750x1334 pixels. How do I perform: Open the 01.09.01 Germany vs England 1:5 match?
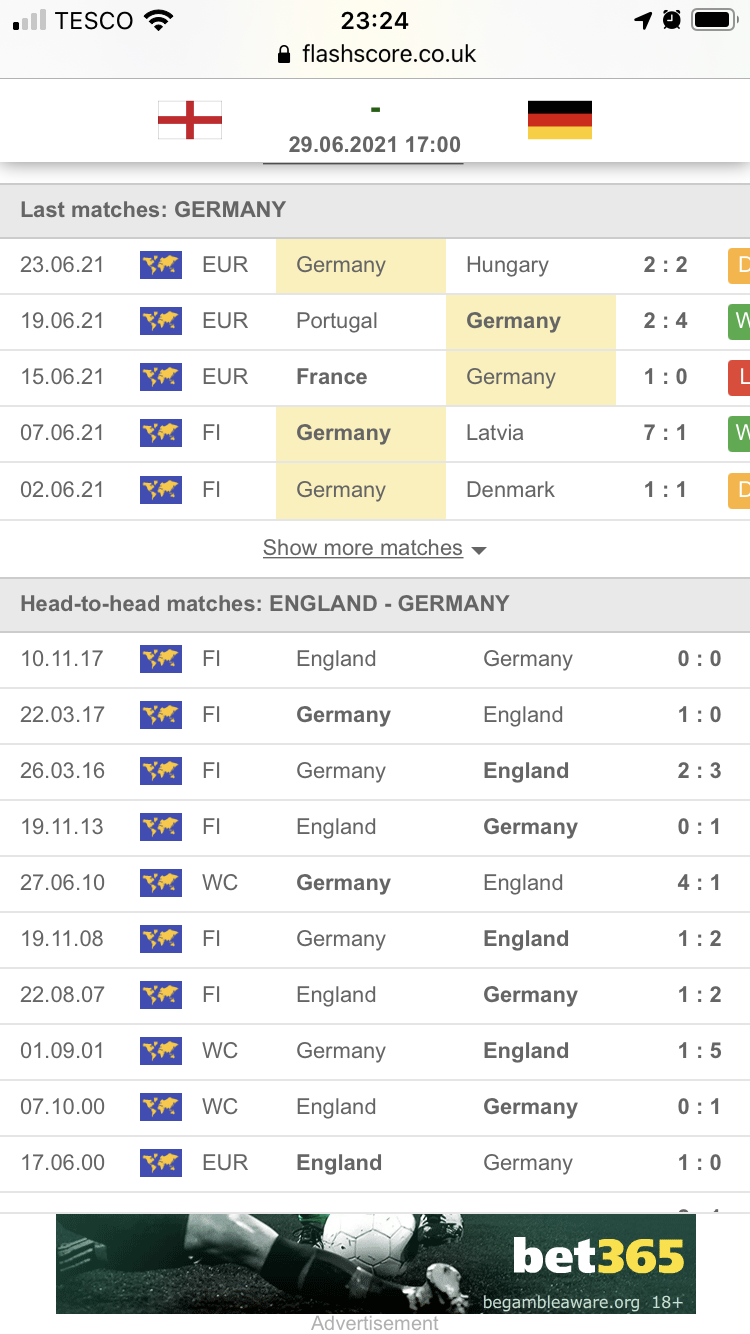point(375,1052)
